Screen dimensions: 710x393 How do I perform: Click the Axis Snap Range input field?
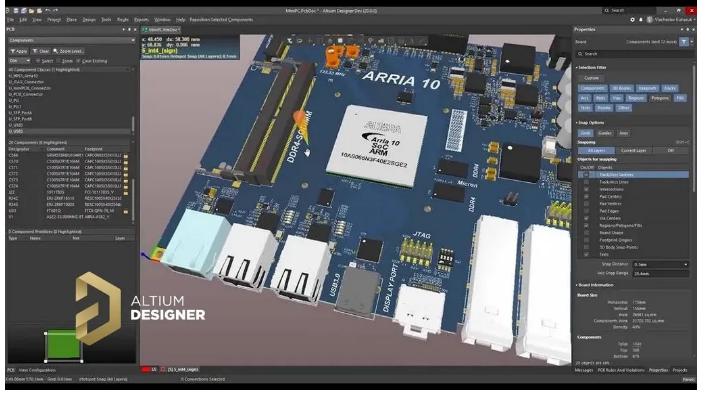click(x=660, y=273)
